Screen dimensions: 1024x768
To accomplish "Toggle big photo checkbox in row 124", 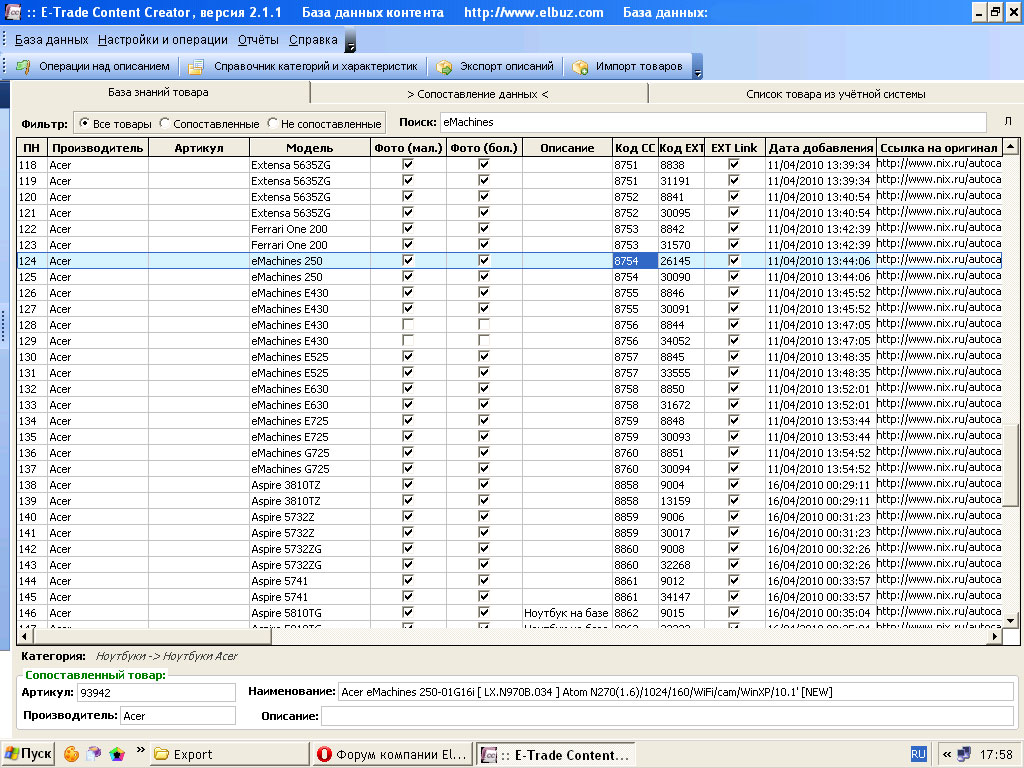I will (484, 261).
